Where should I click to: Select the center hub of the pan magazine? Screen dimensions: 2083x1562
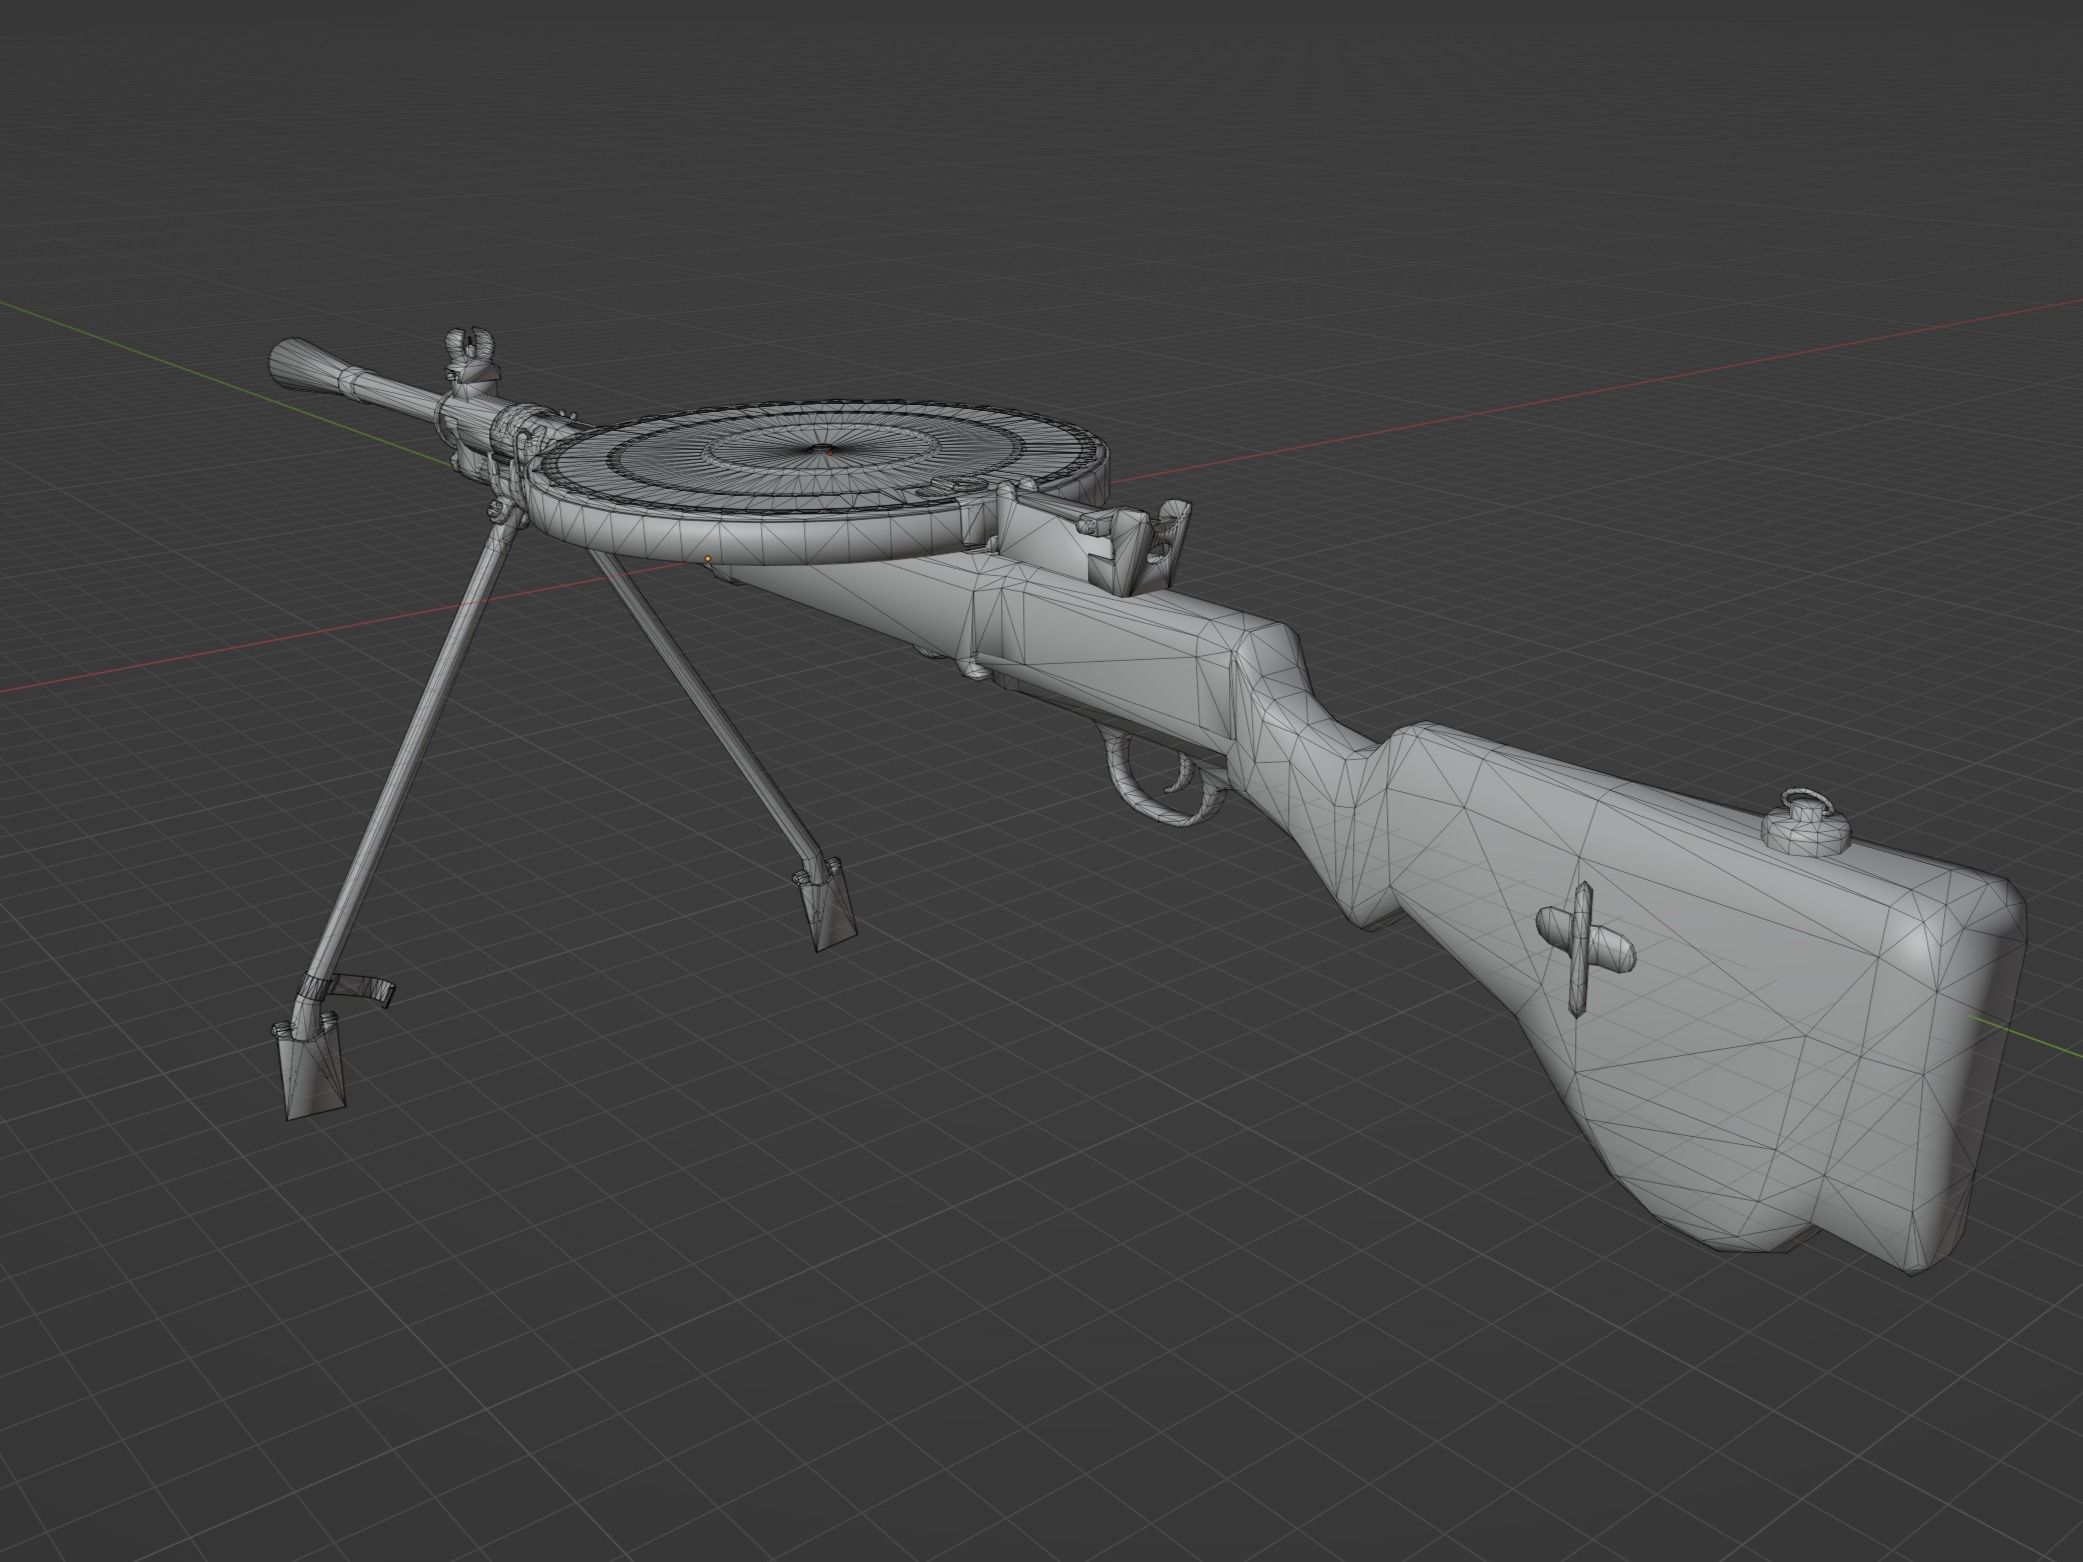[822, 451]
